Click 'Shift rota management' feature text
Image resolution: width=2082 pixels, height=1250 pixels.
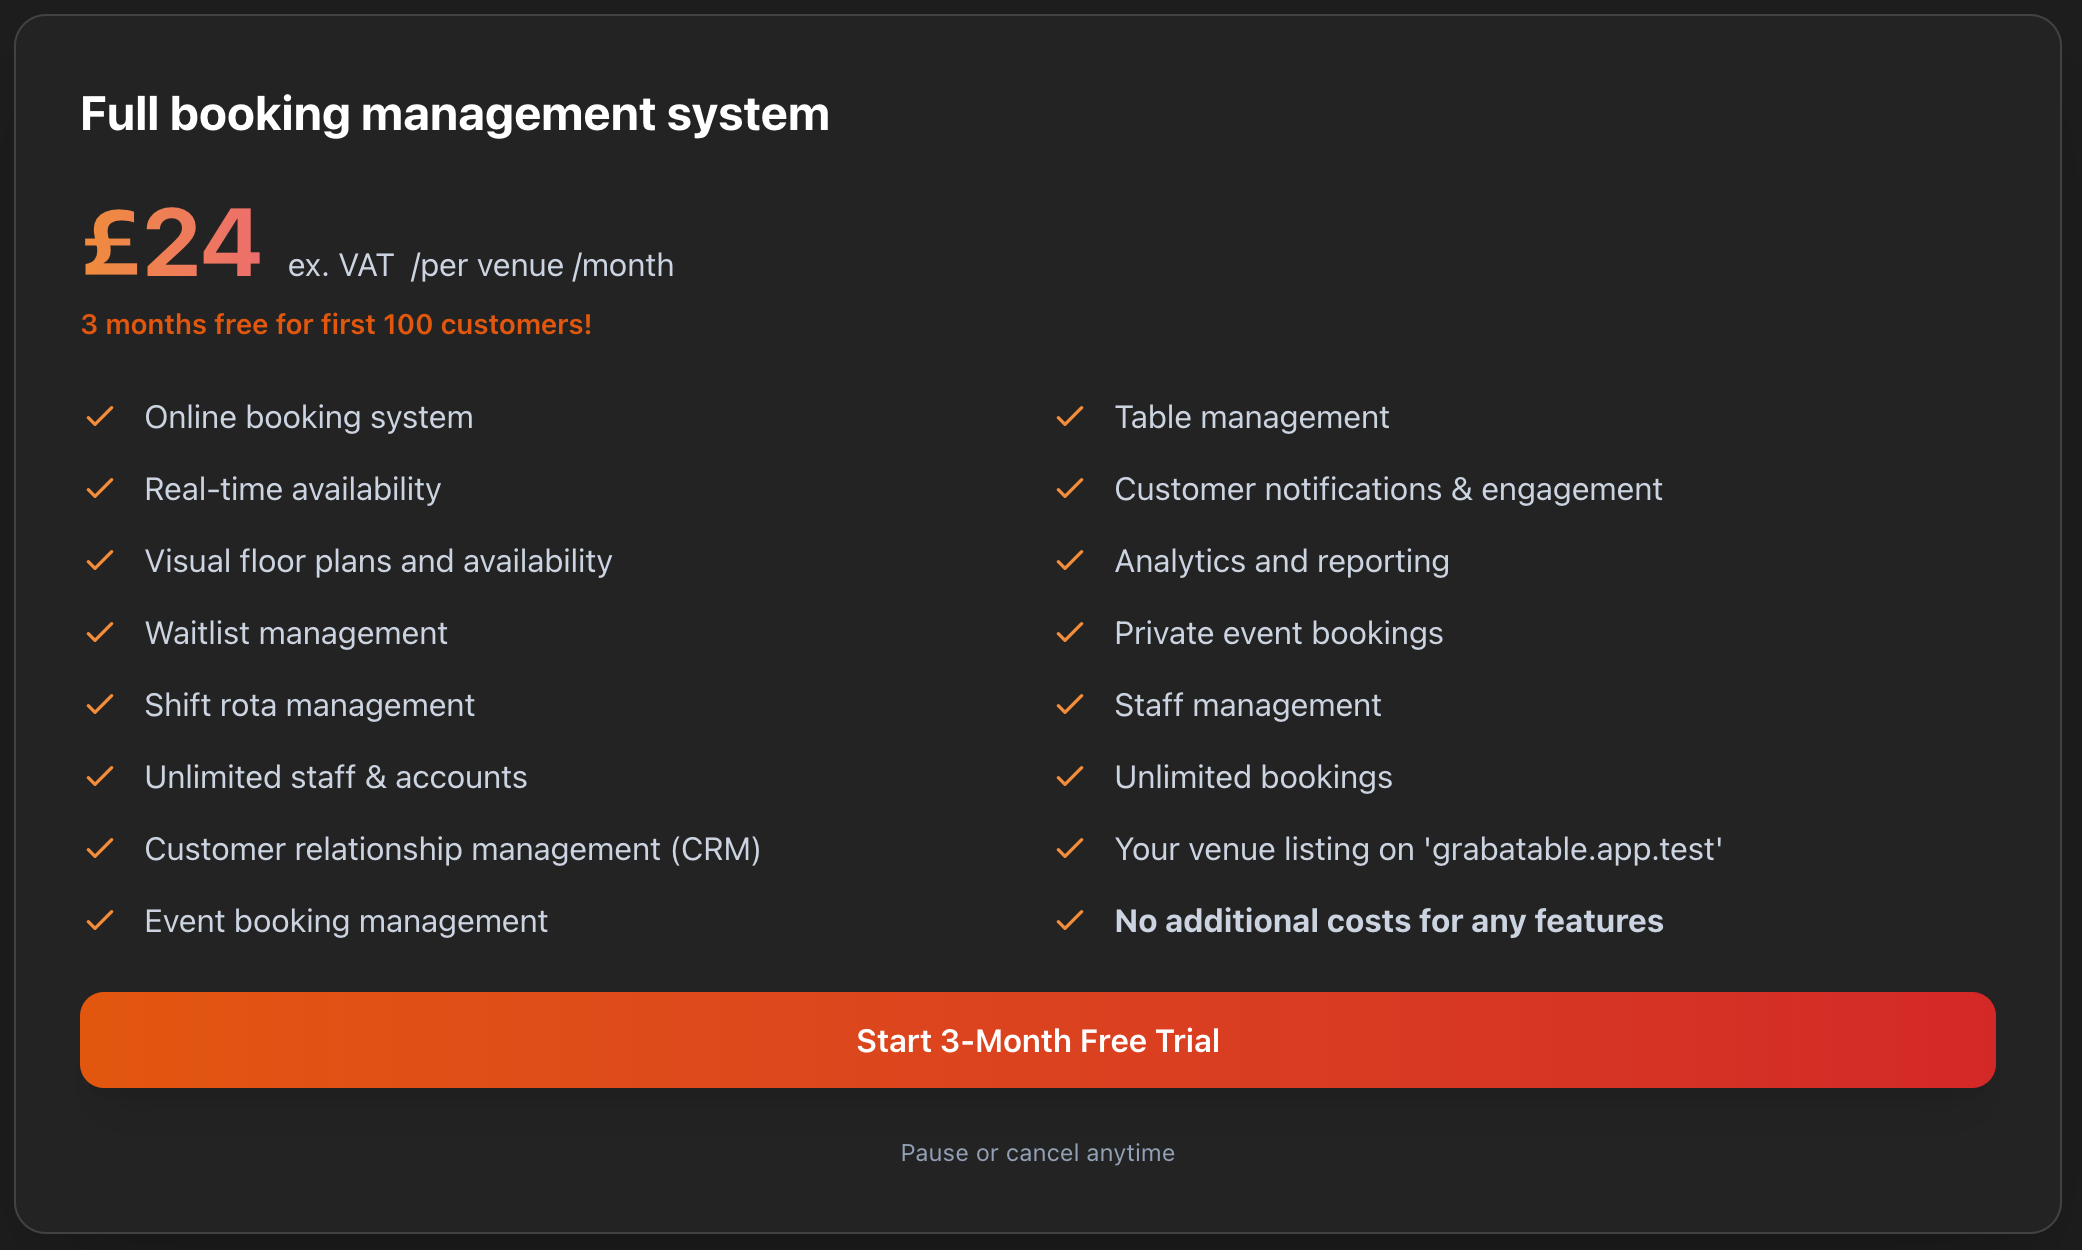309,705
